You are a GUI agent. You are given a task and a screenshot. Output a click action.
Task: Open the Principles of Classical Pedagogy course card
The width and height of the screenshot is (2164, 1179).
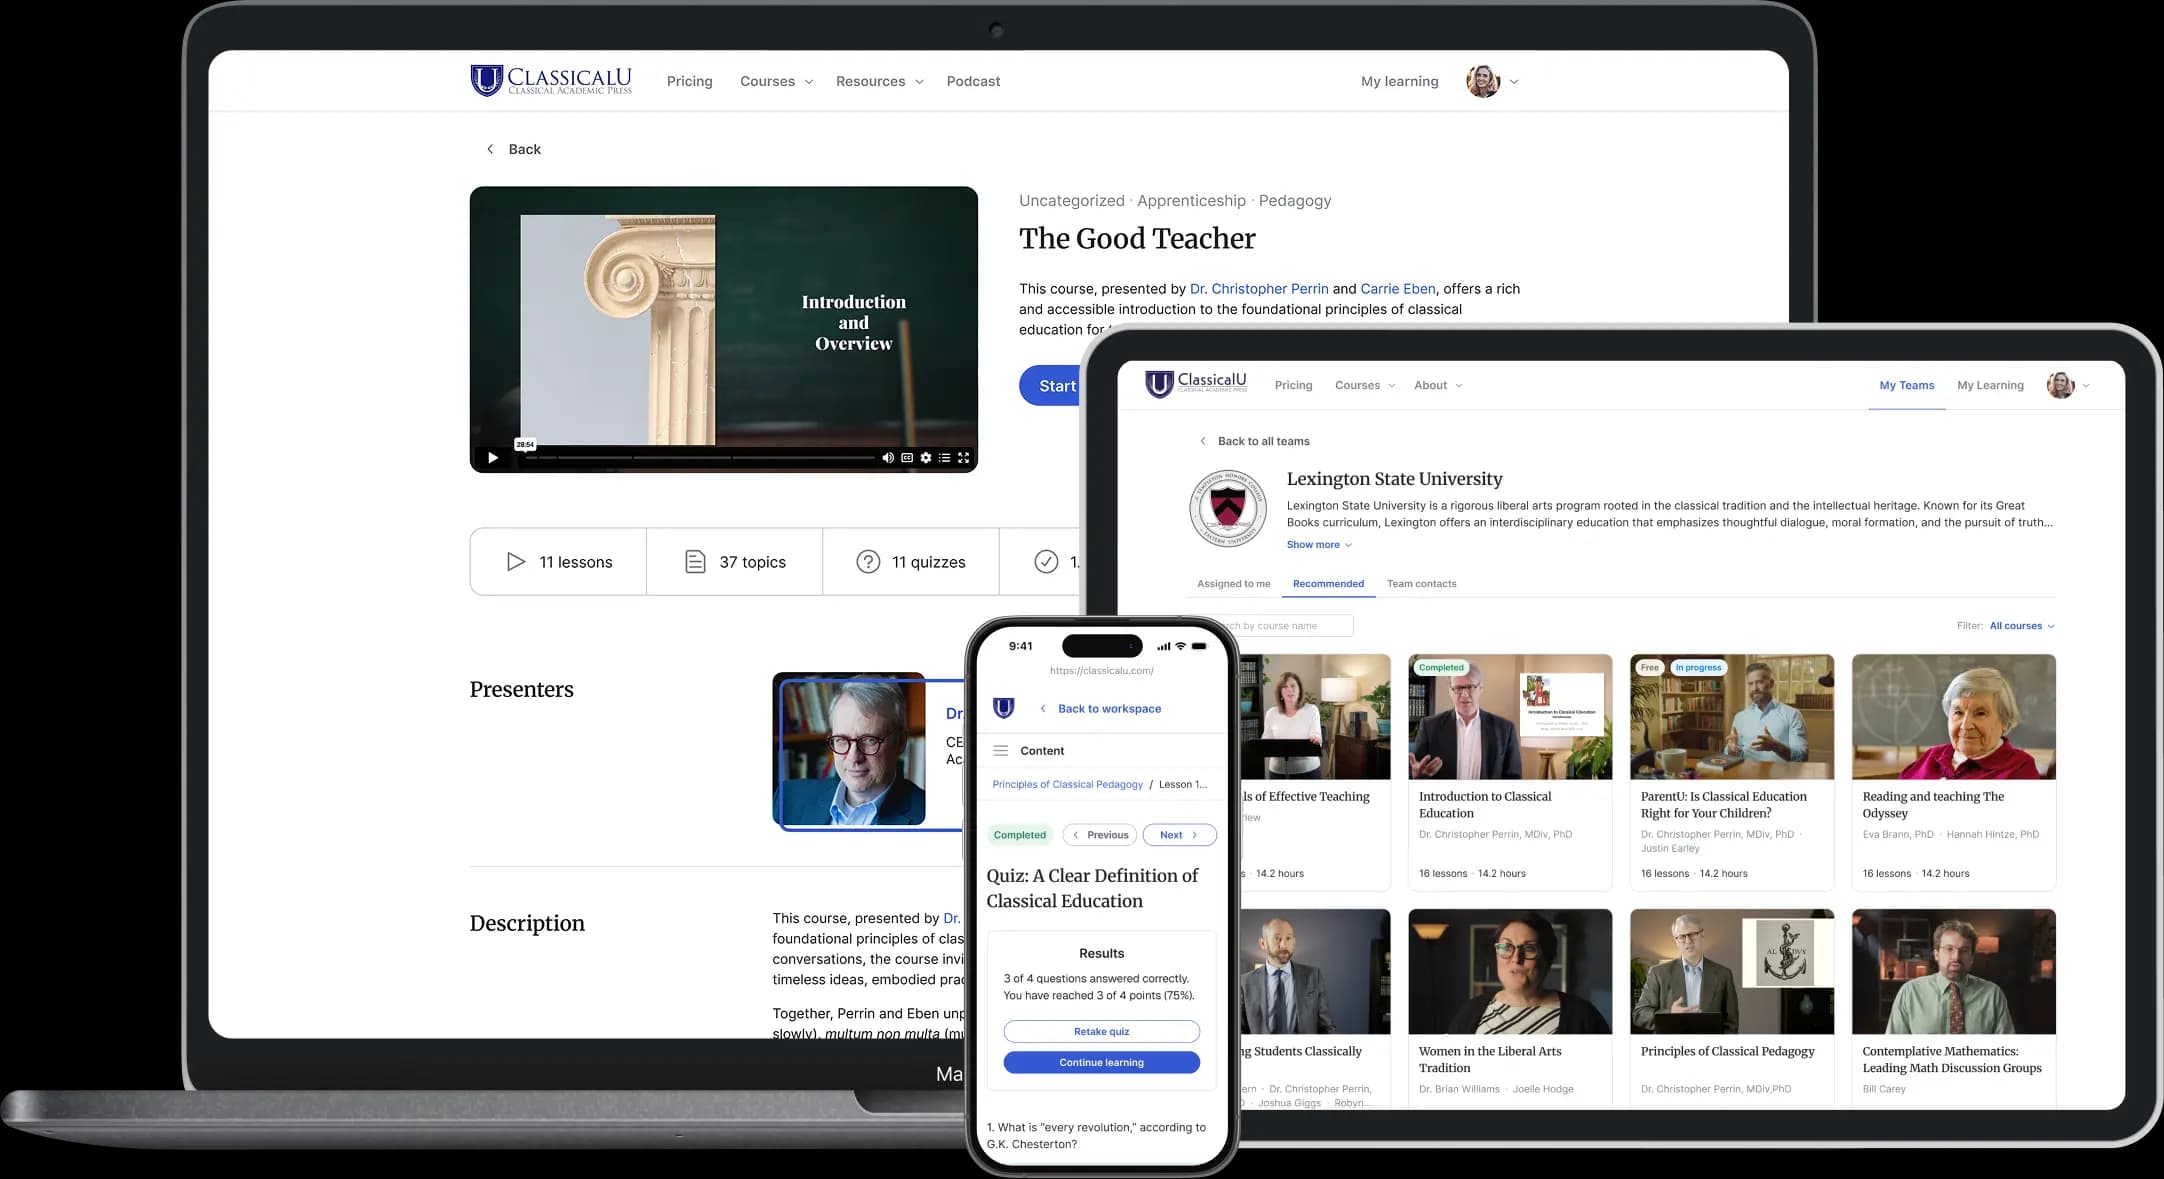pos(1732,1008)
